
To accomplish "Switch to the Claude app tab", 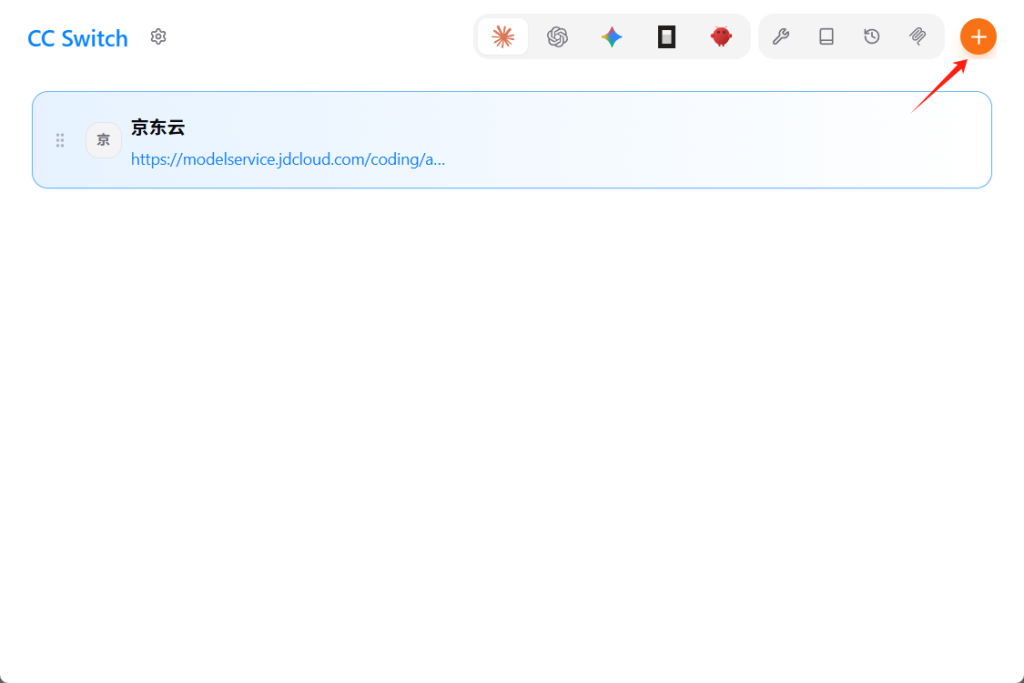I will coord(503,37).
